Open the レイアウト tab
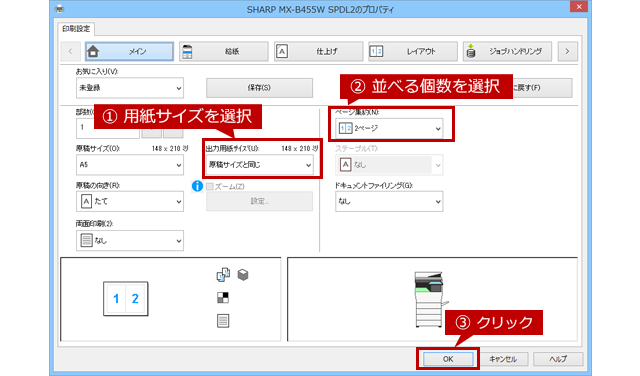This screenshot has height=376, width=640. point(413,51)
